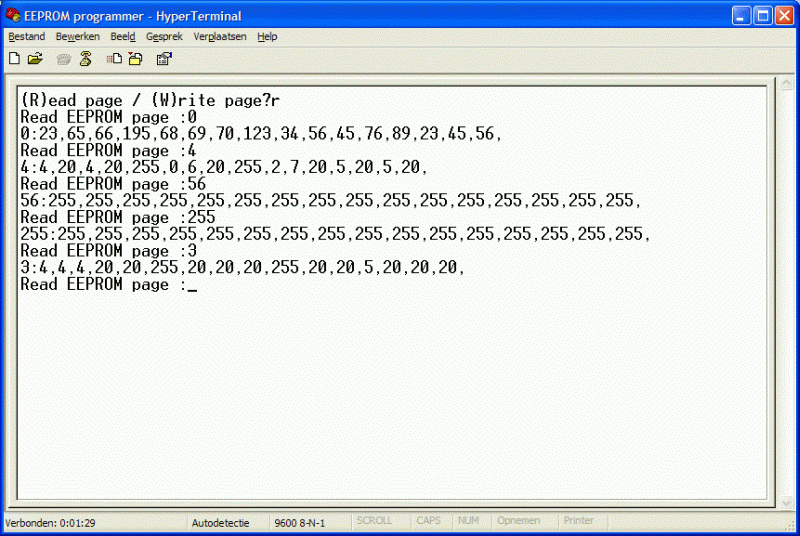The image size is (800, 536).
Task: Click the '9600 8-N-1' status bar entry
Action: 299,523
